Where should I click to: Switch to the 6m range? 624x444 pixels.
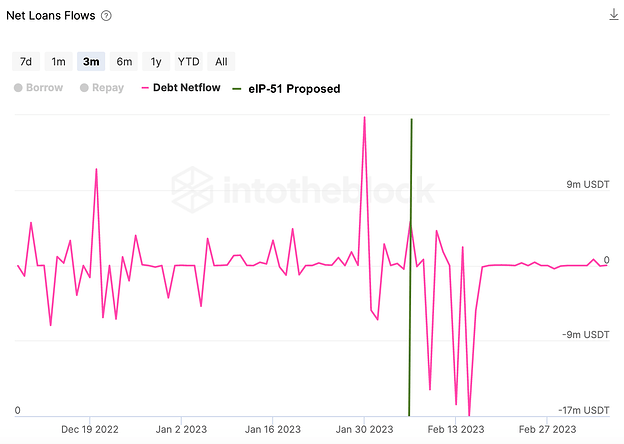(124, 61)
